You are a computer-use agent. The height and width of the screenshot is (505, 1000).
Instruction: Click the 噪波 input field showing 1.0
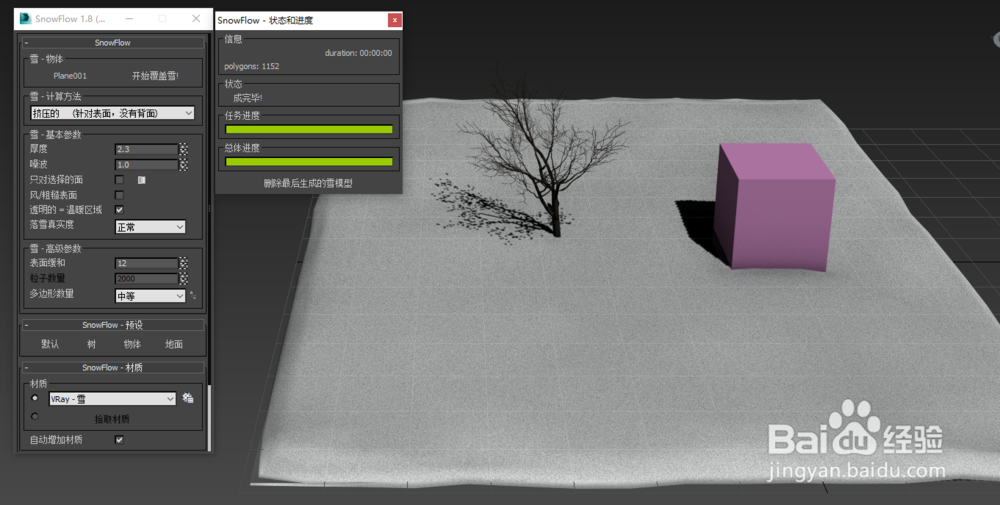point(147,165)
